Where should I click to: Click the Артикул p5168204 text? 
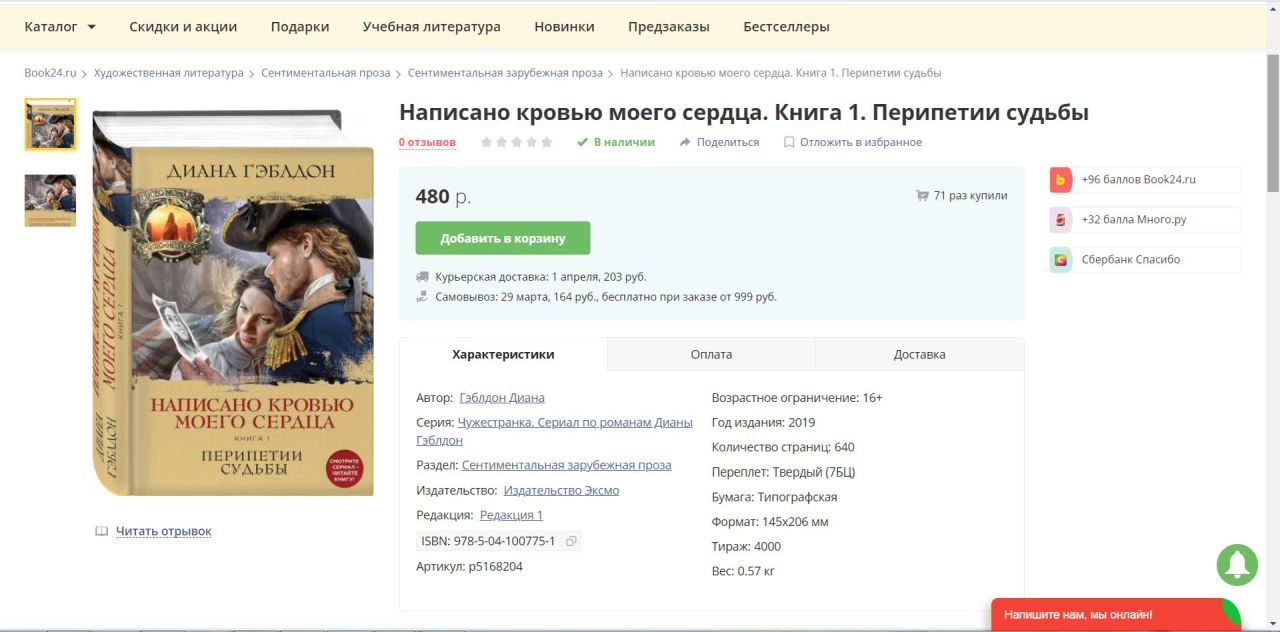pos(469,567)
